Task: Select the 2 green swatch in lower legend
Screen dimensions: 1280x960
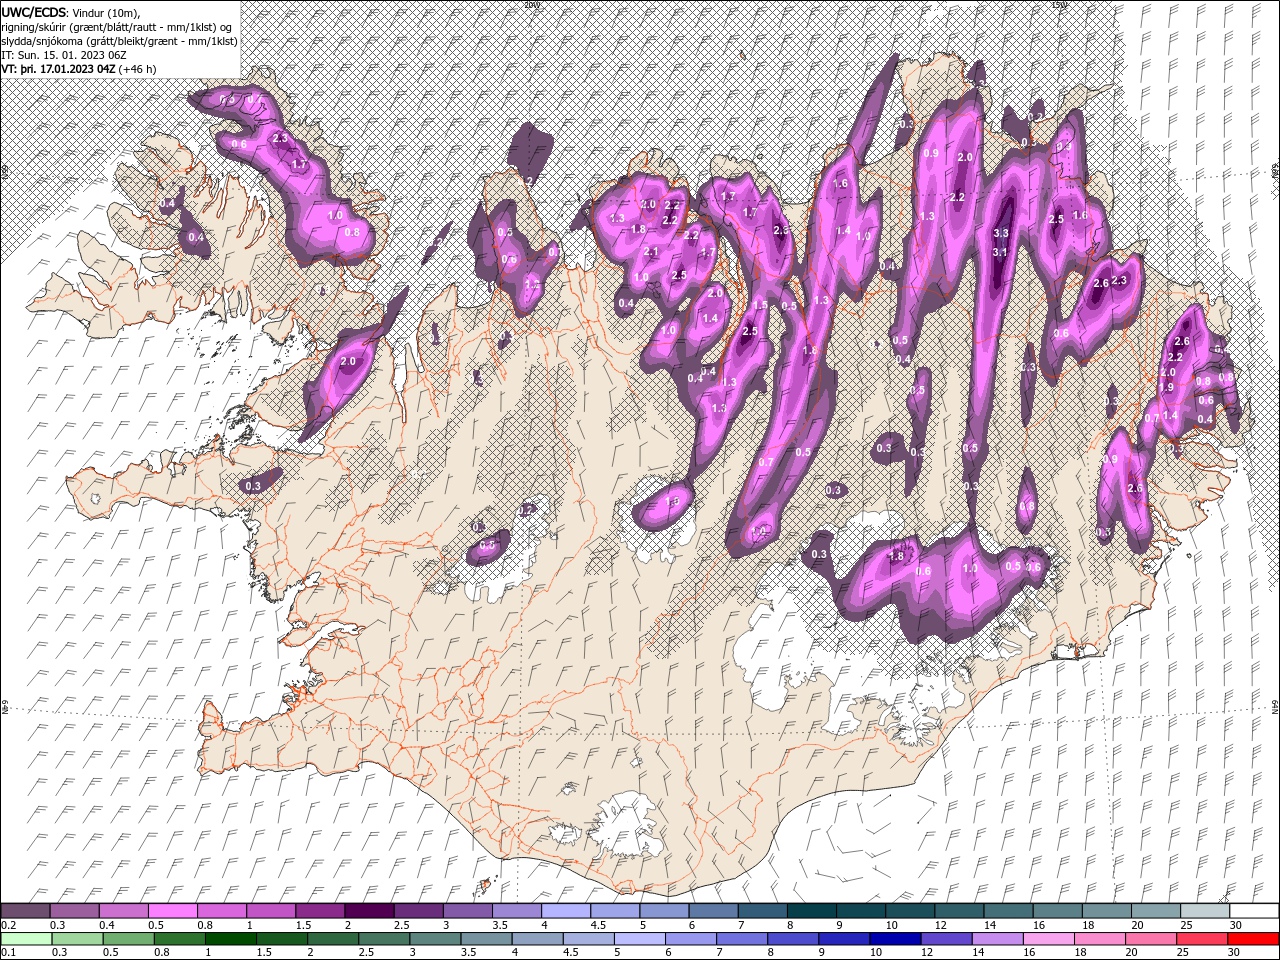Action: click(x=334, y=939)
